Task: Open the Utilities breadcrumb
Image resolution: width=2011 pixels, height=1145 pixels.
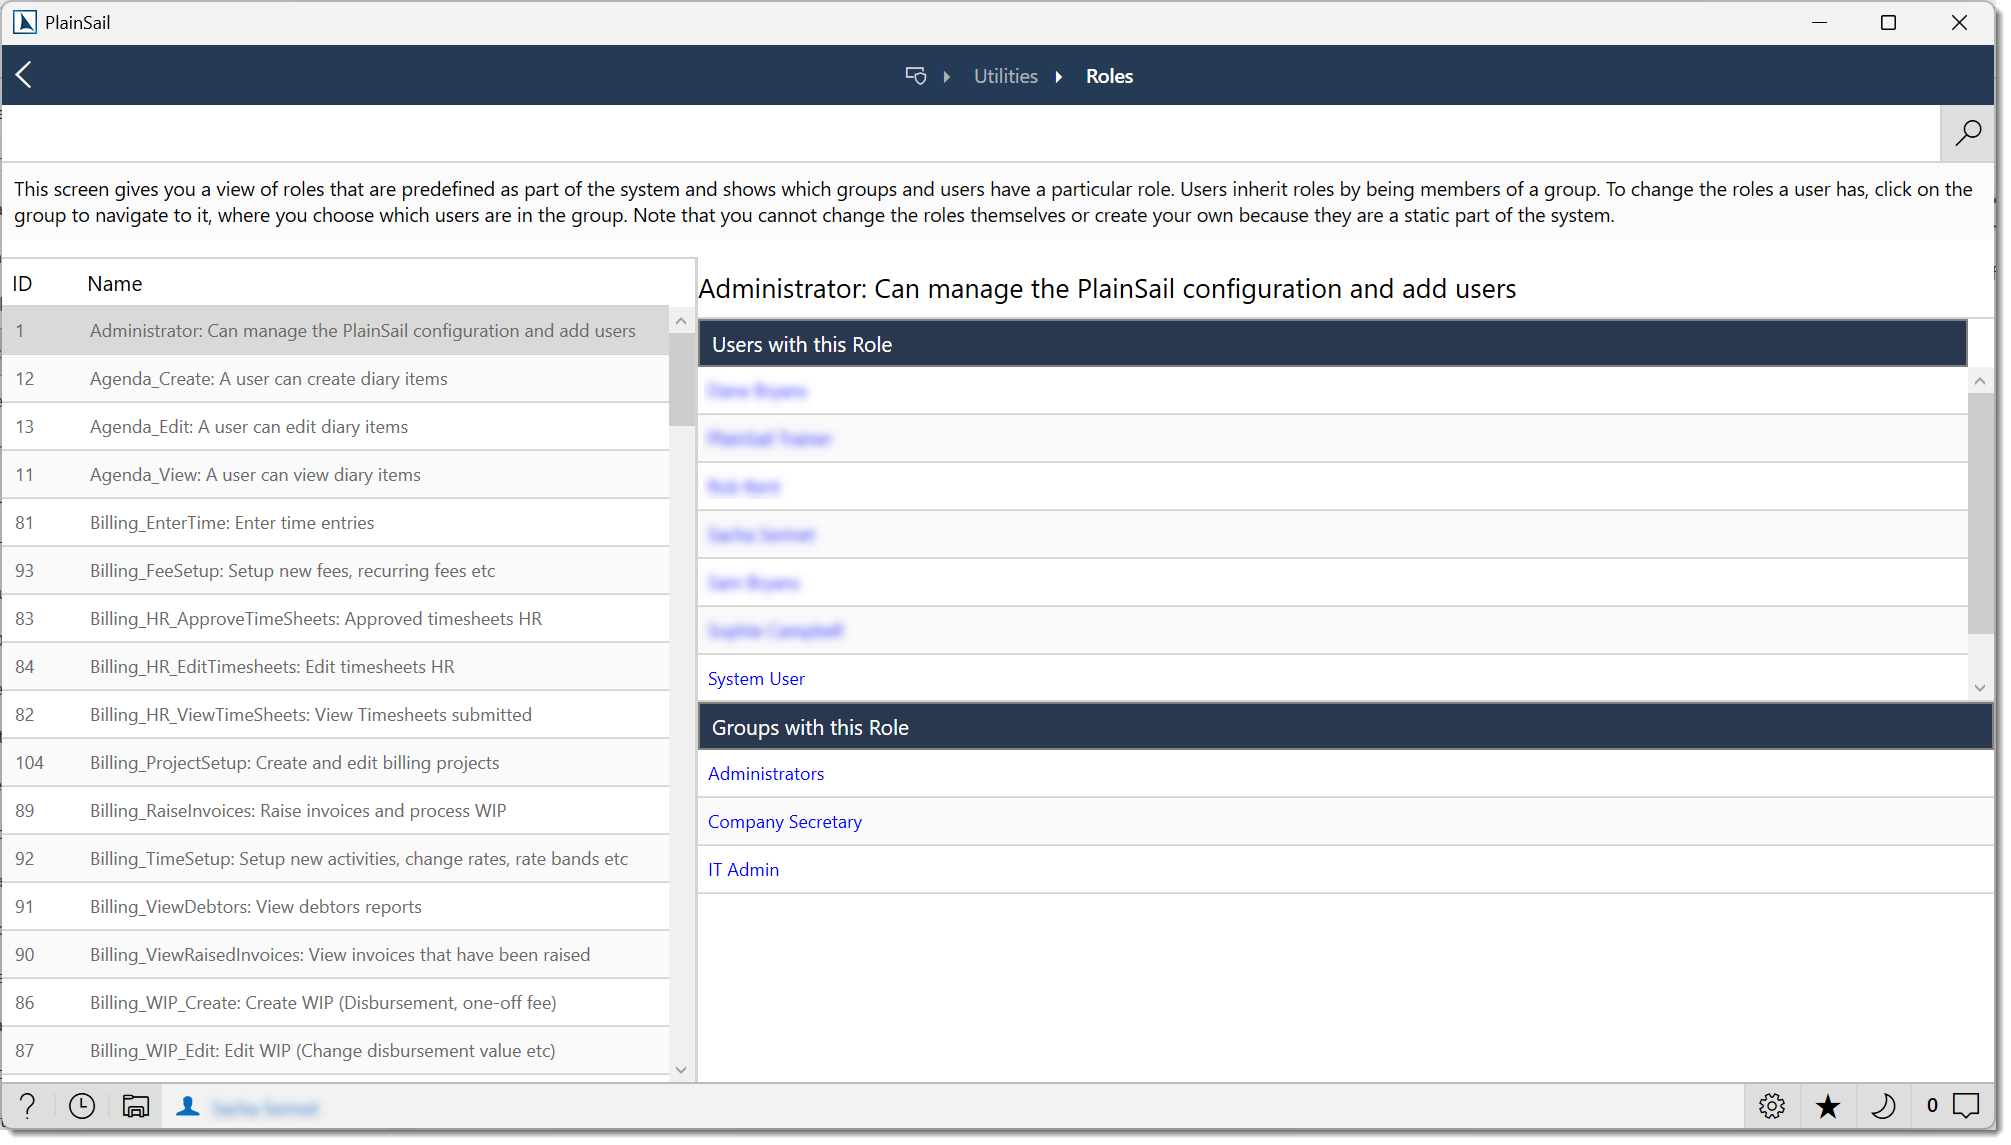Action: coord(1005,75)
